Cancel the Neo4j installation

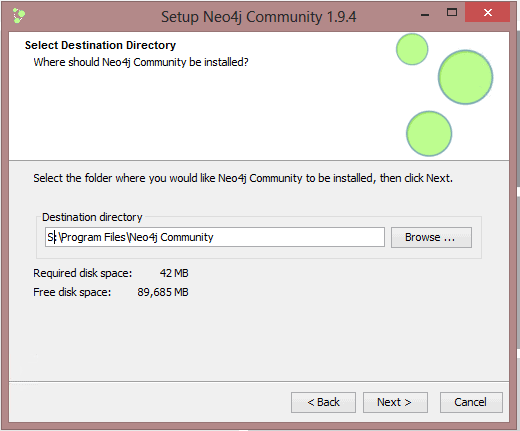pos(471,402)
